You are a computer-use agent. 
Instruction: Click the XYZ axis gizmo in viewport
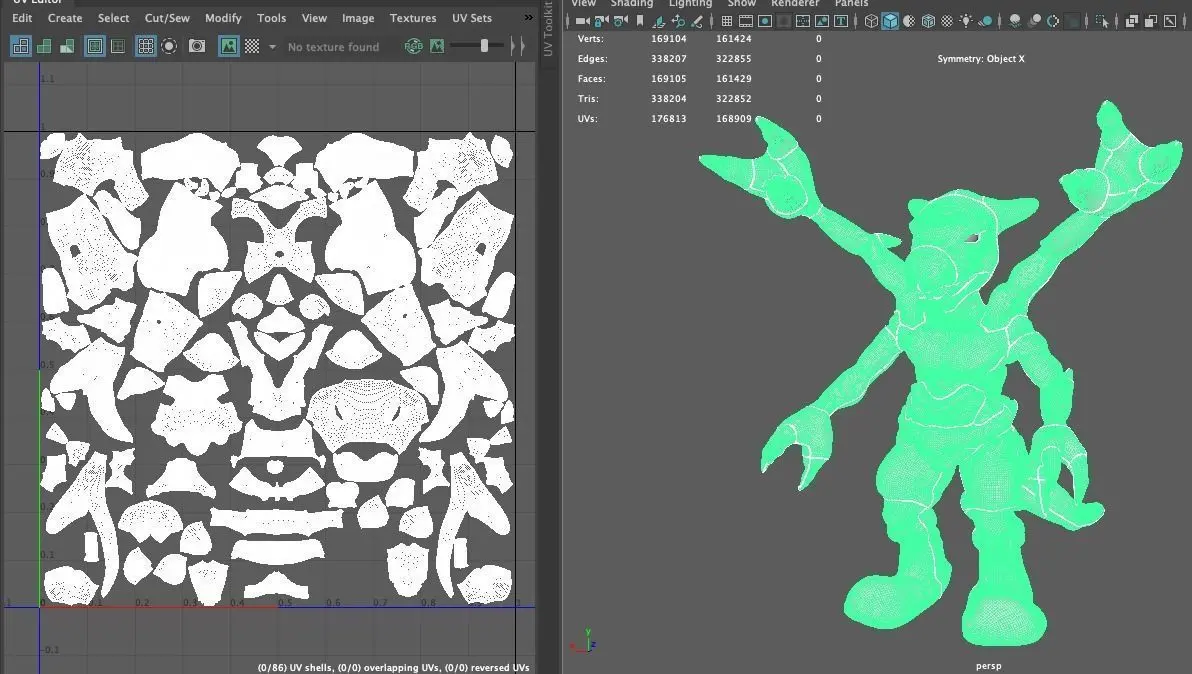pyautogui.click(x=583, y=641)
